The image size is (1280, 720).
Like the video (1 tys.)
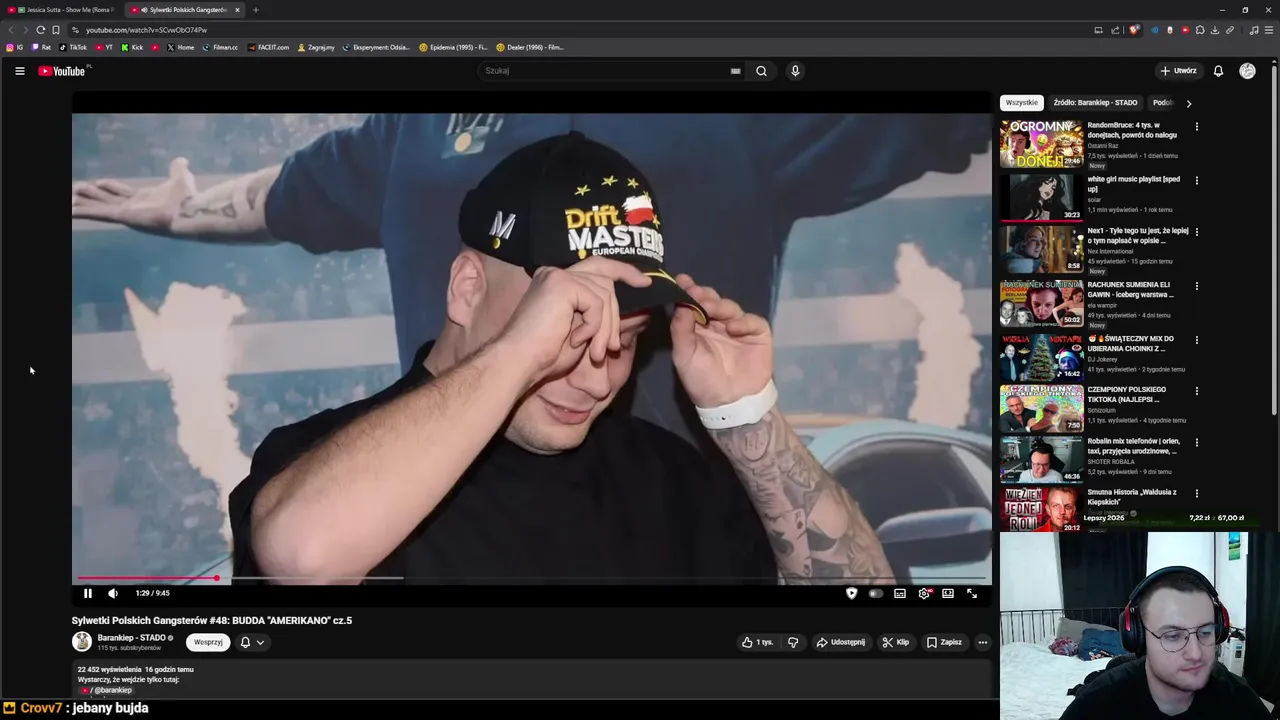(x=757, y=642)
